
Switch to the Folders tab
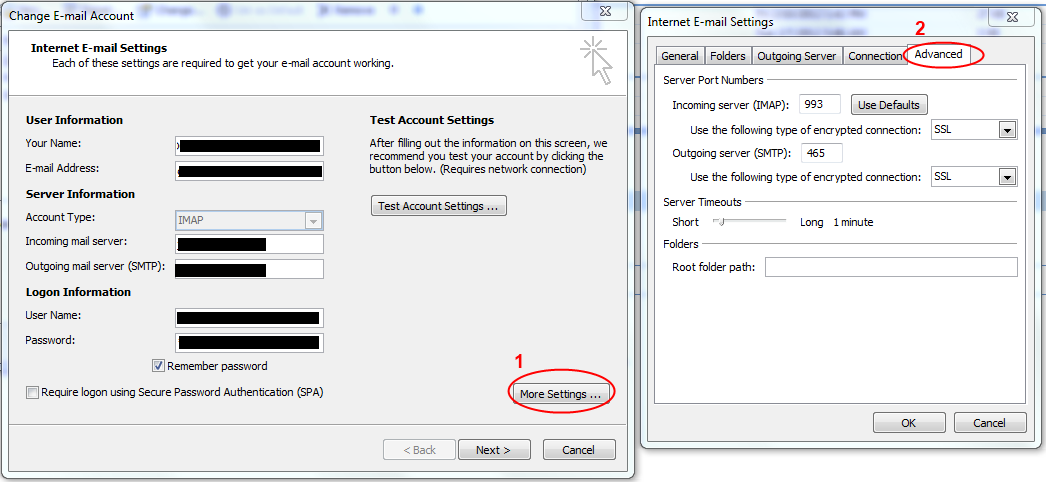click(728, 56)
